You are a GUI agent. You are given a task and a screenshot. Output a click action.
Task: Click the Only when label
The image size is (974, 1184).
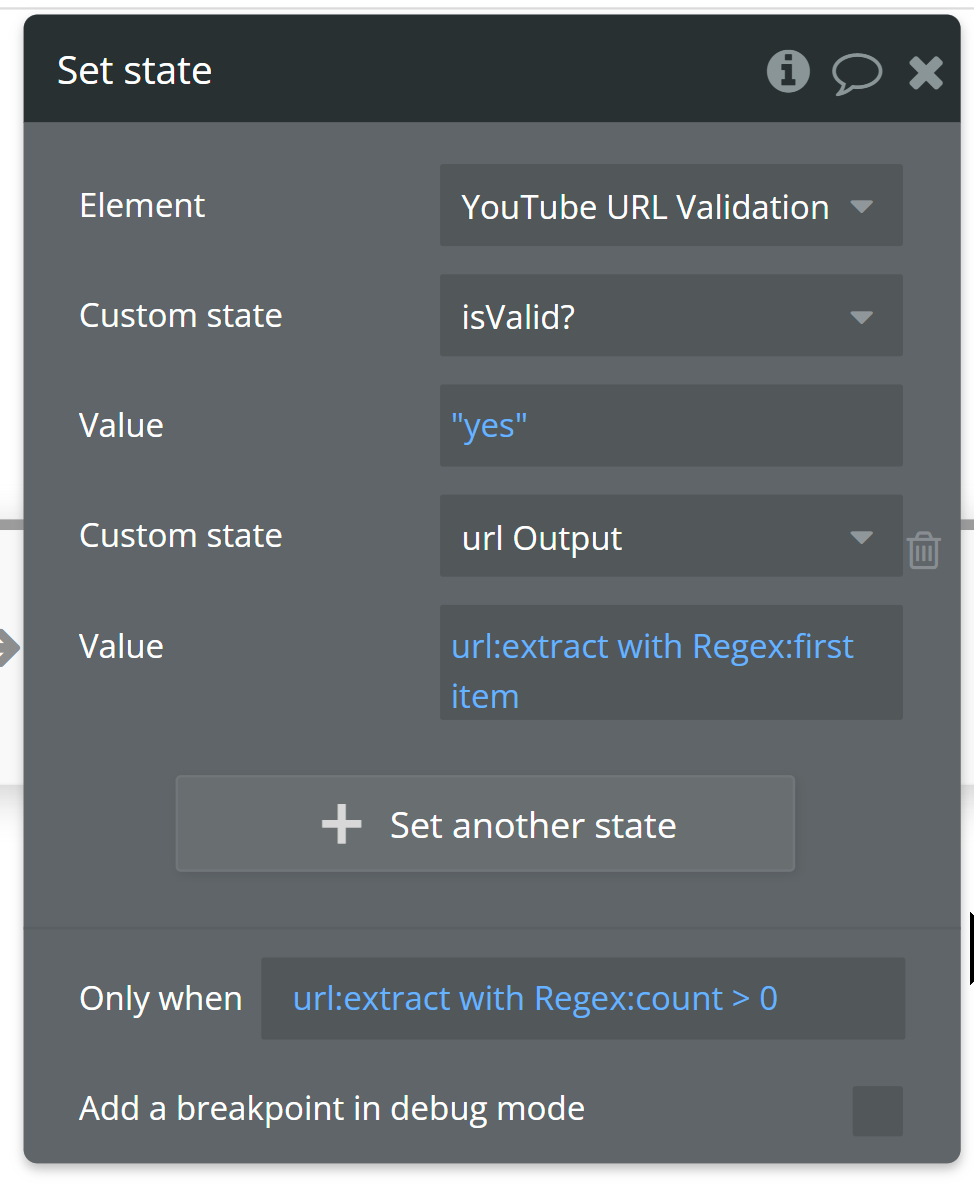[160, 998]
